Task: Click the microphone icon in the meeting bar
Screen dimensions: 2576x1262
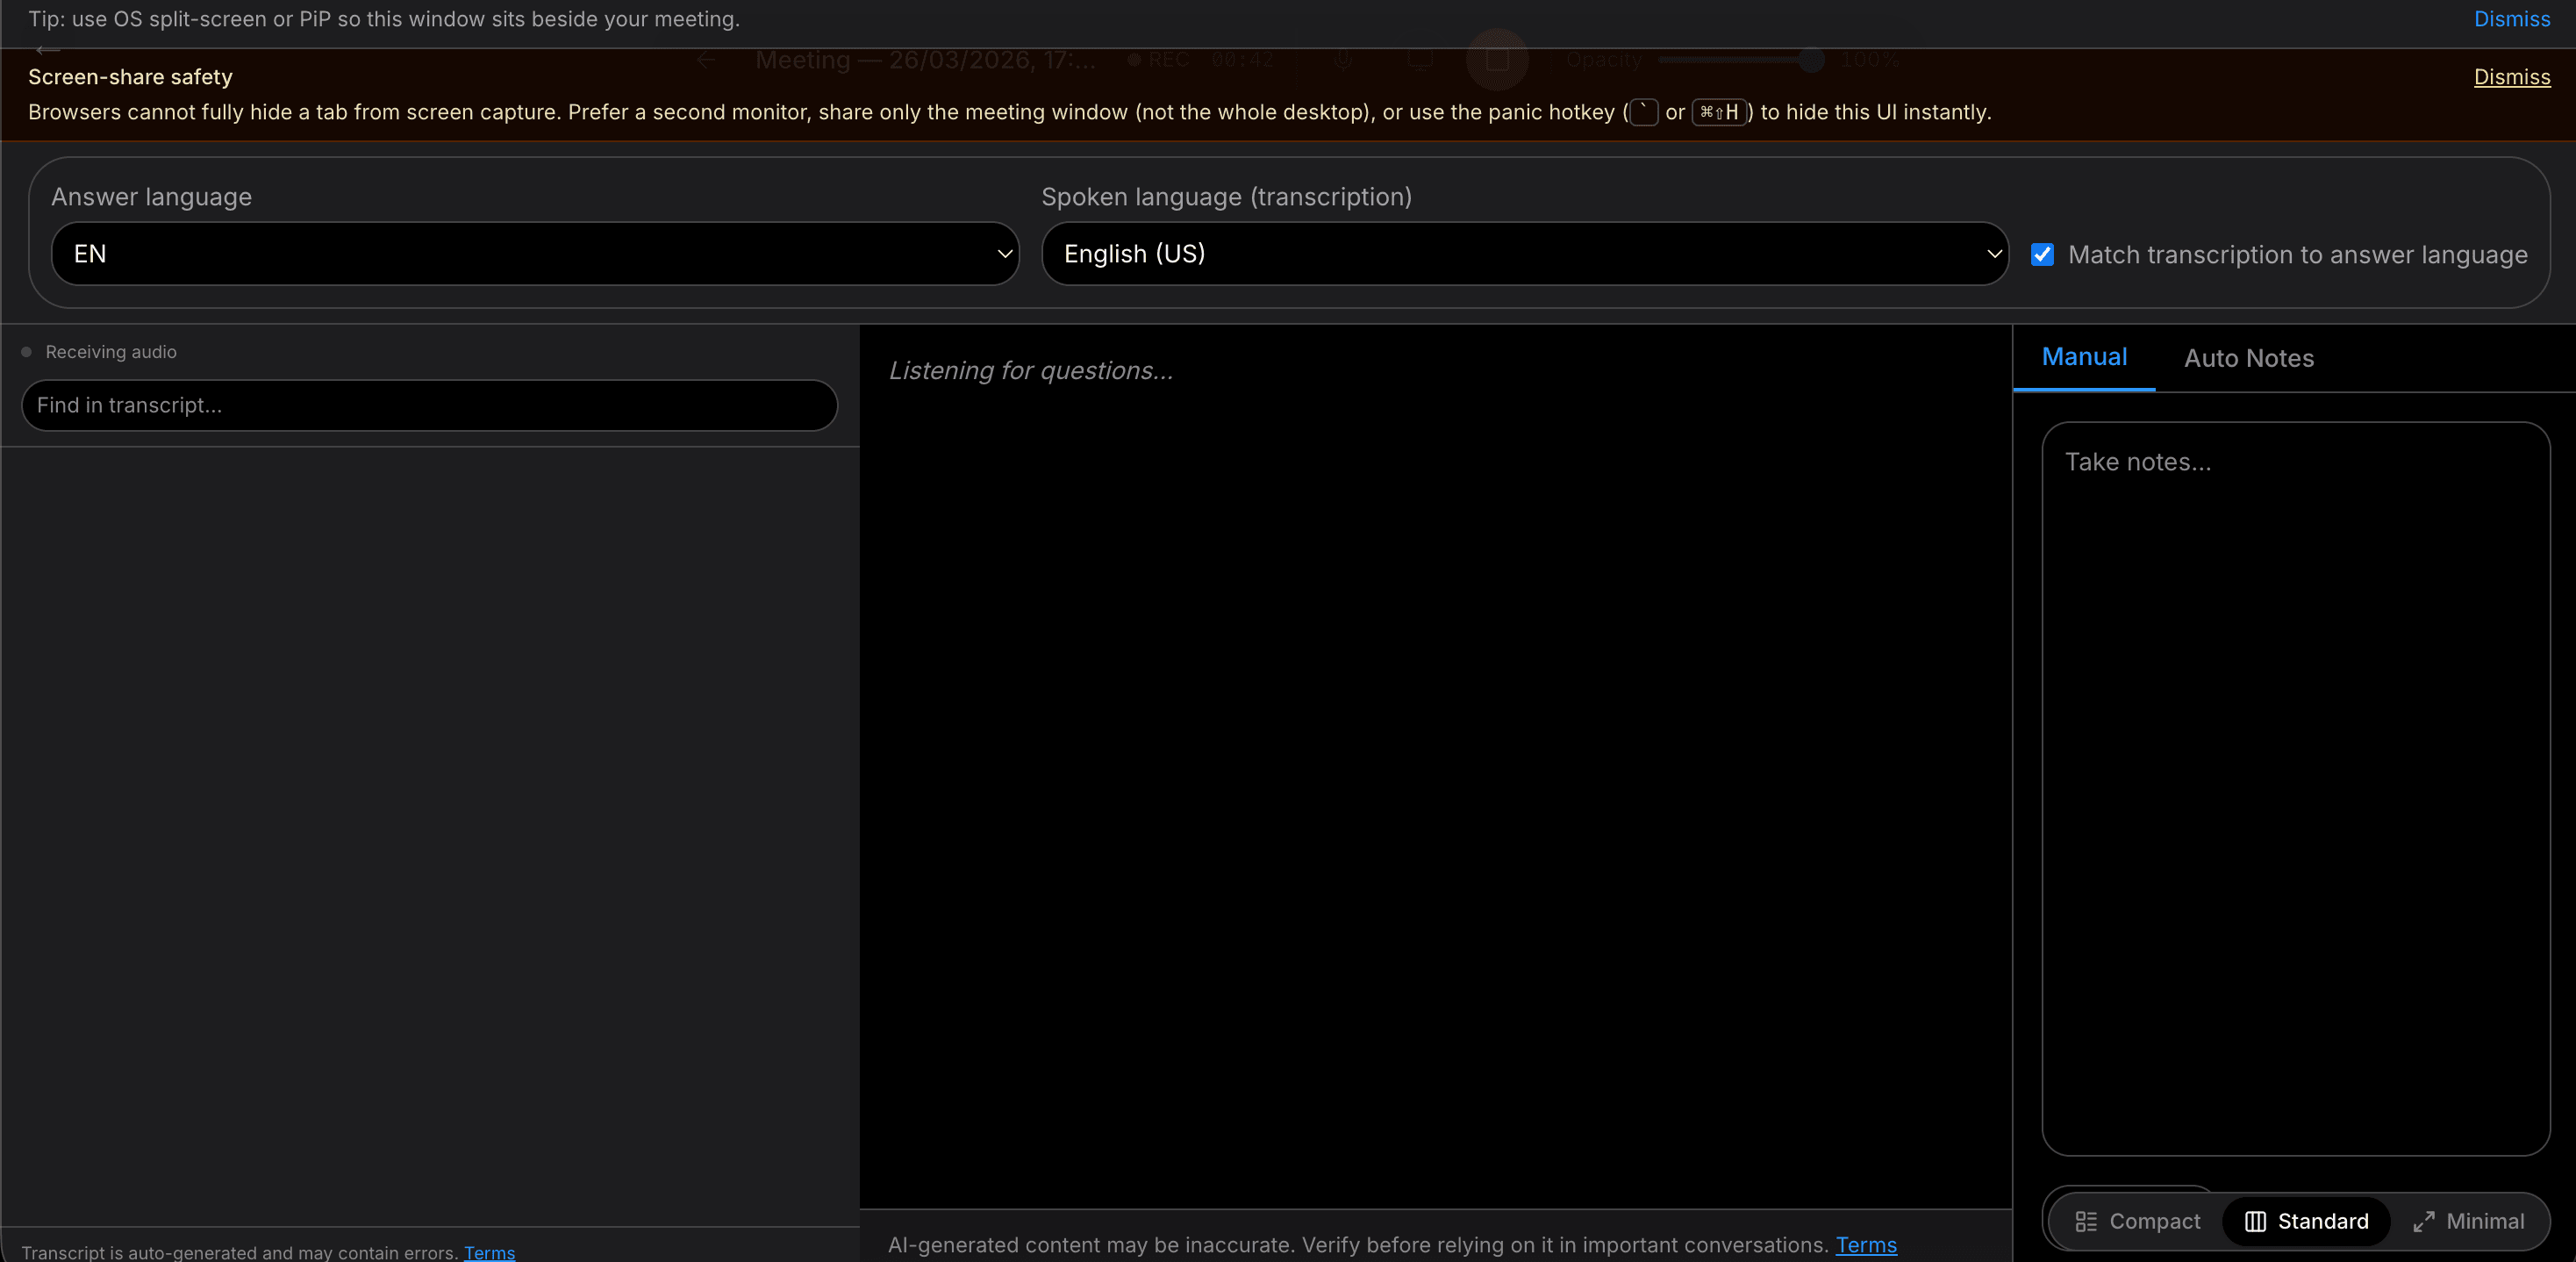Action: [x=1343, y=60]
